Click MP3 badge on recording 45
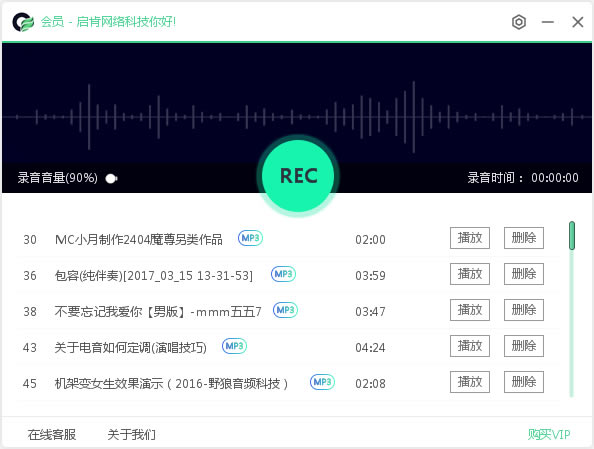Viewport: 594px width, 449px height. tap(322, 382)
